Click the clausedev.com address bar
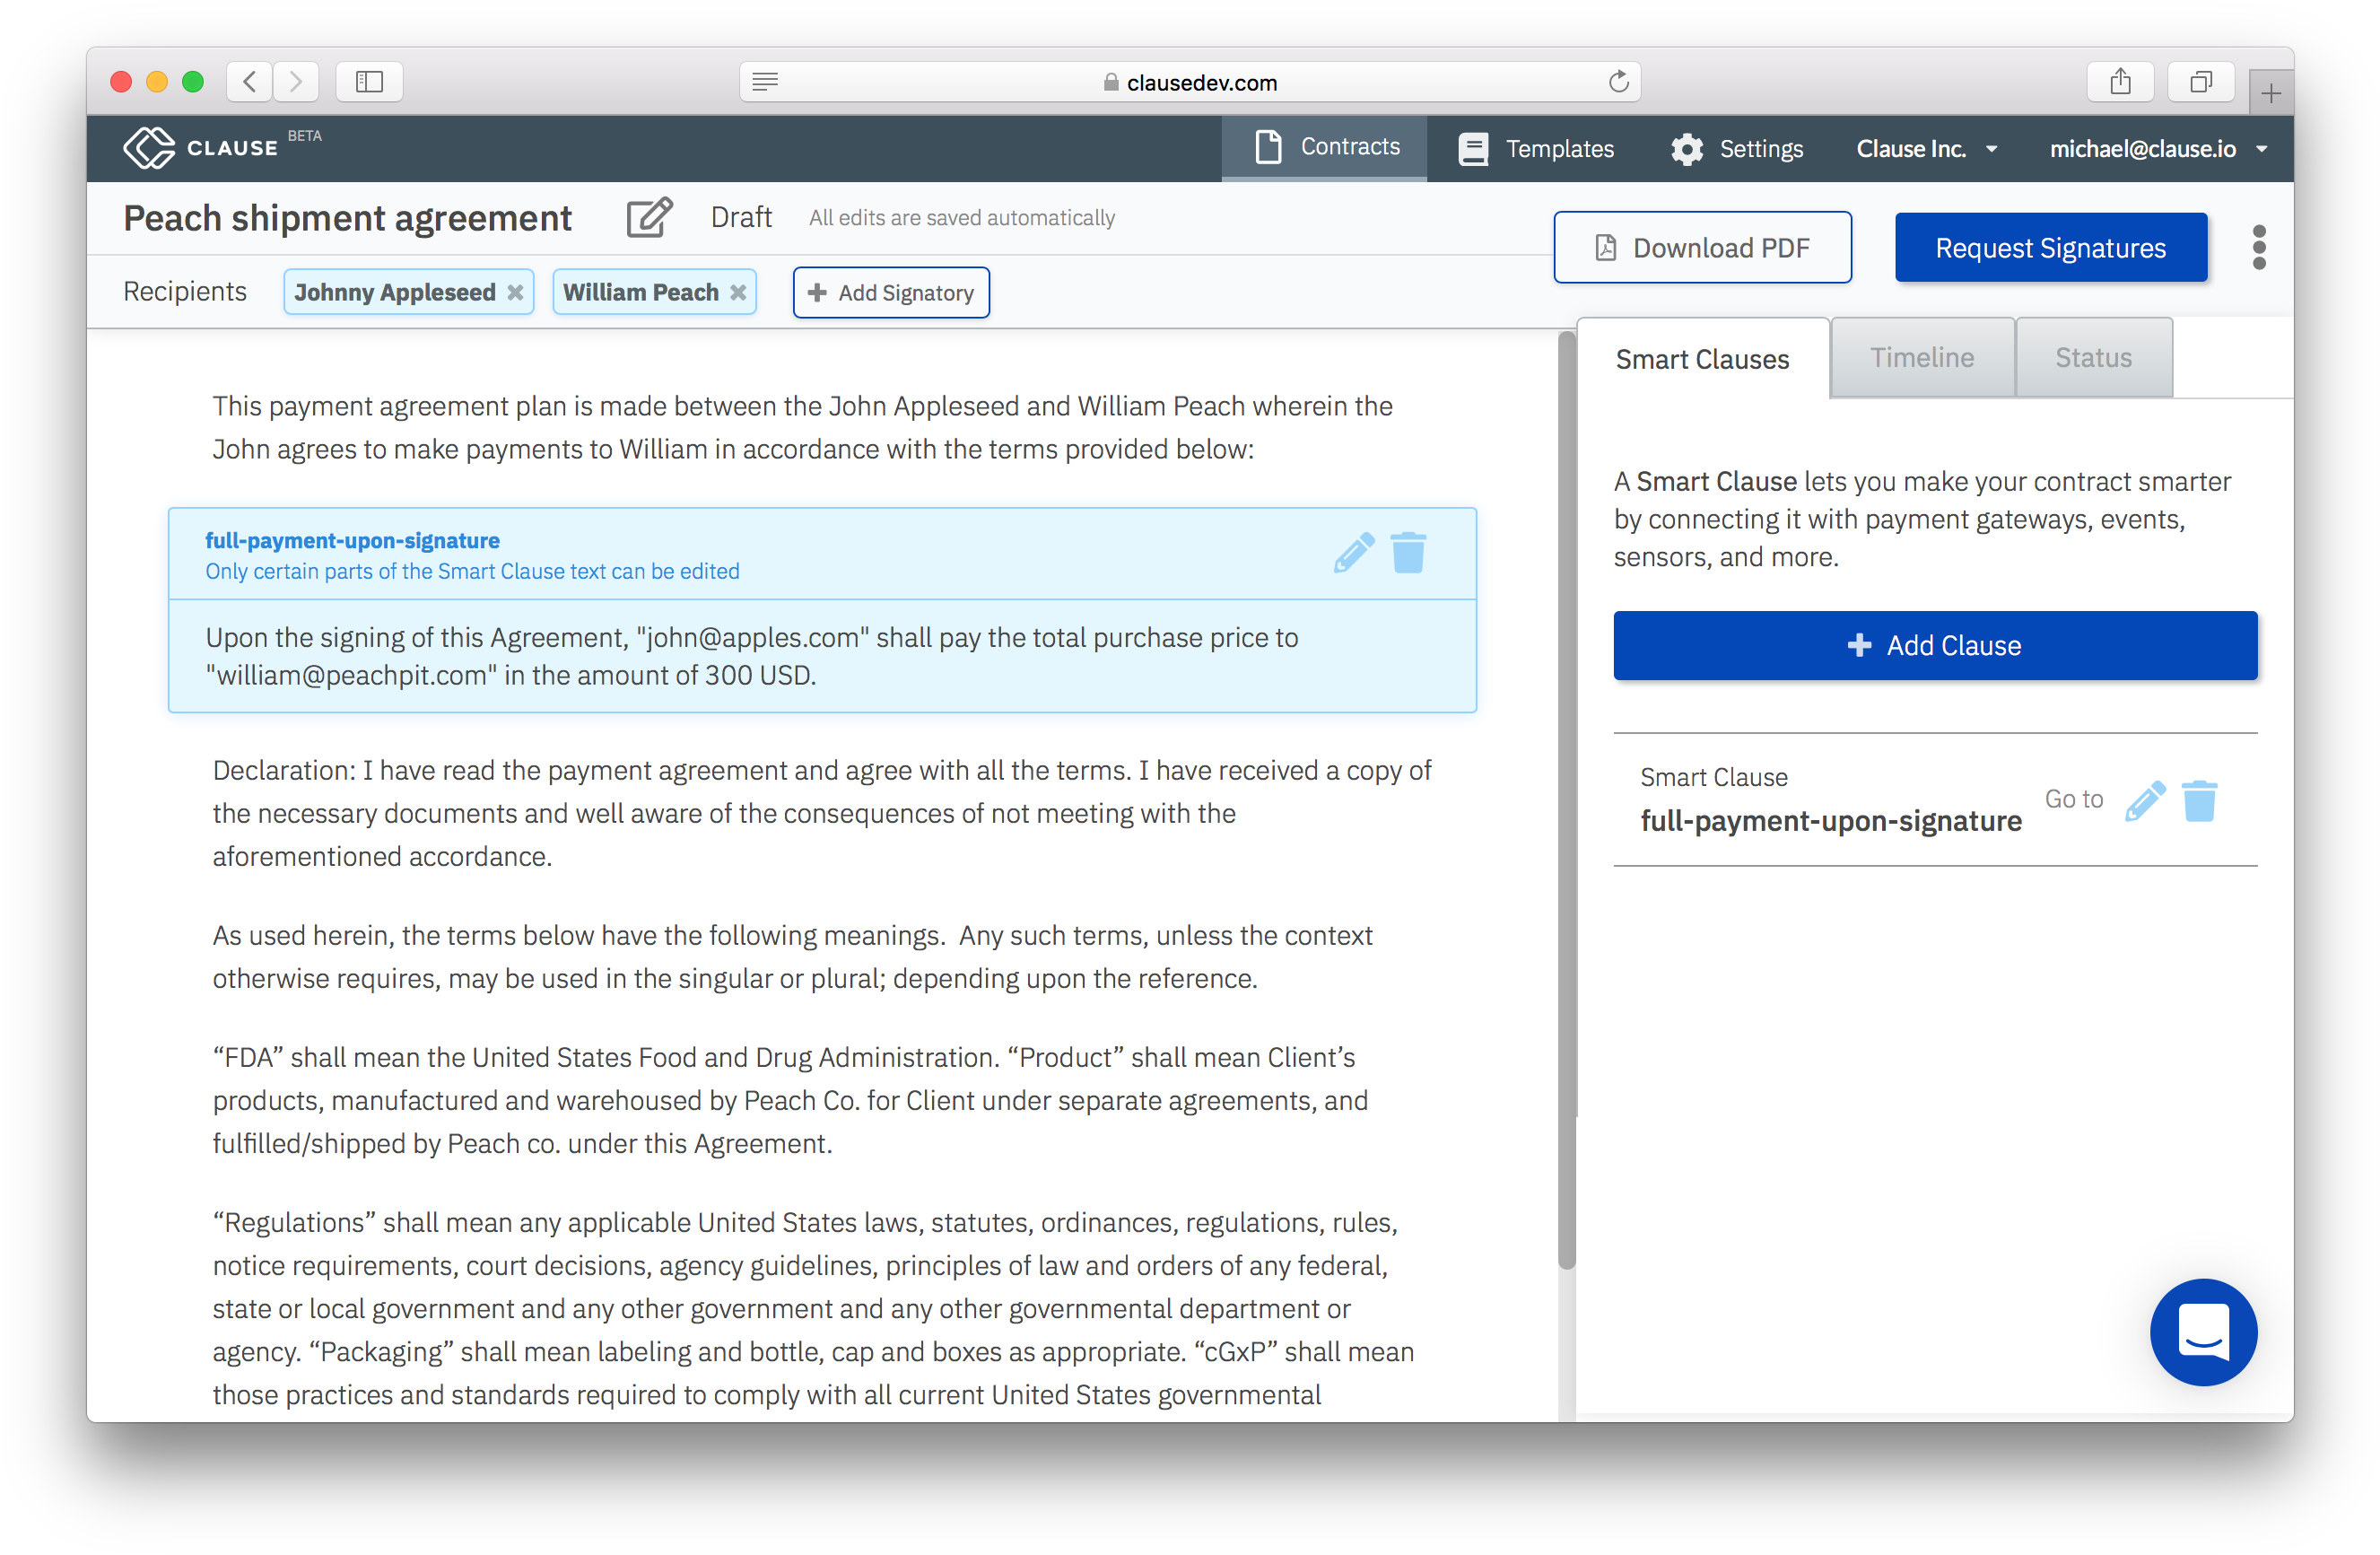 point(1189,82)
